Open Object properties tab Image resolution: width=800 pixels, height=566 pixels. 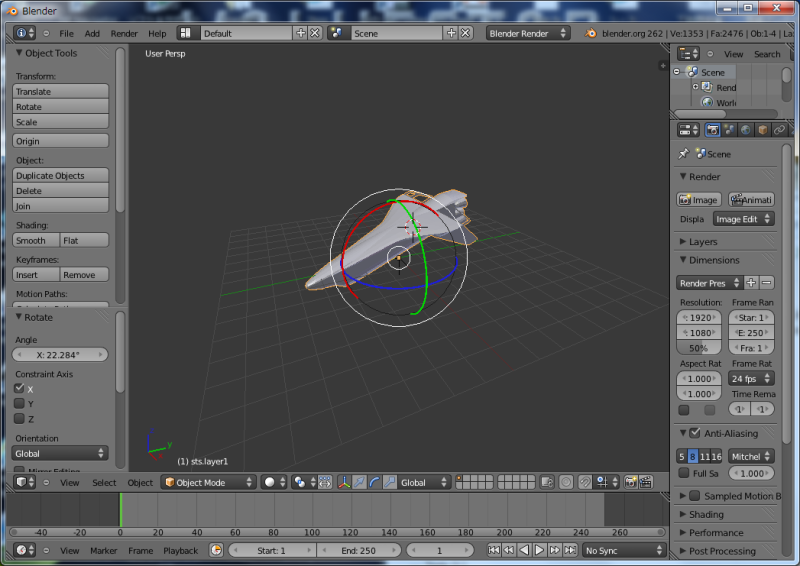pos(762,130)
